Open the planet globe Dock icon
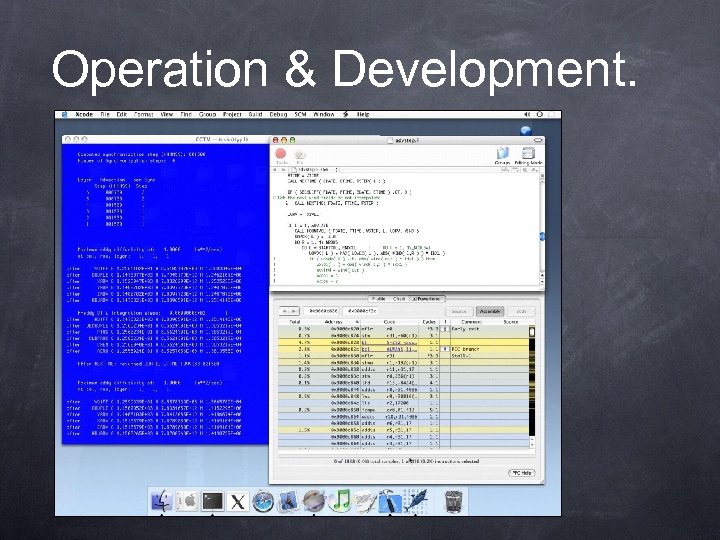 (x=314, y=501)
